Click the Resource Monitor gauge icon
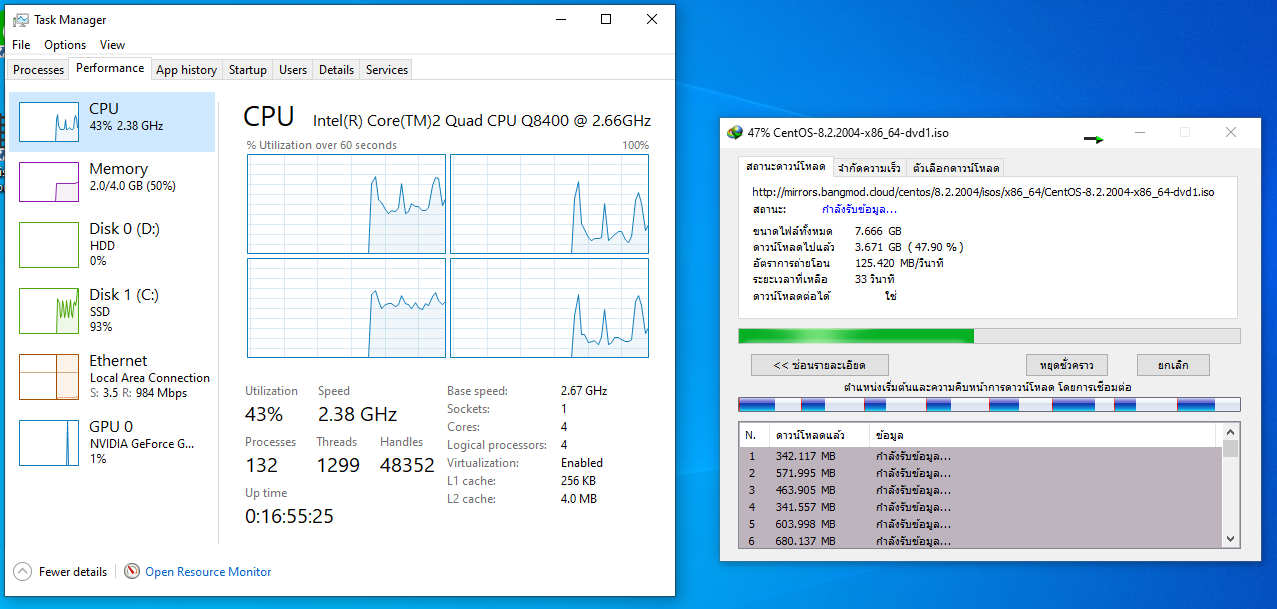This screenshot has height=609, width=1277. [x=132, y=572]
